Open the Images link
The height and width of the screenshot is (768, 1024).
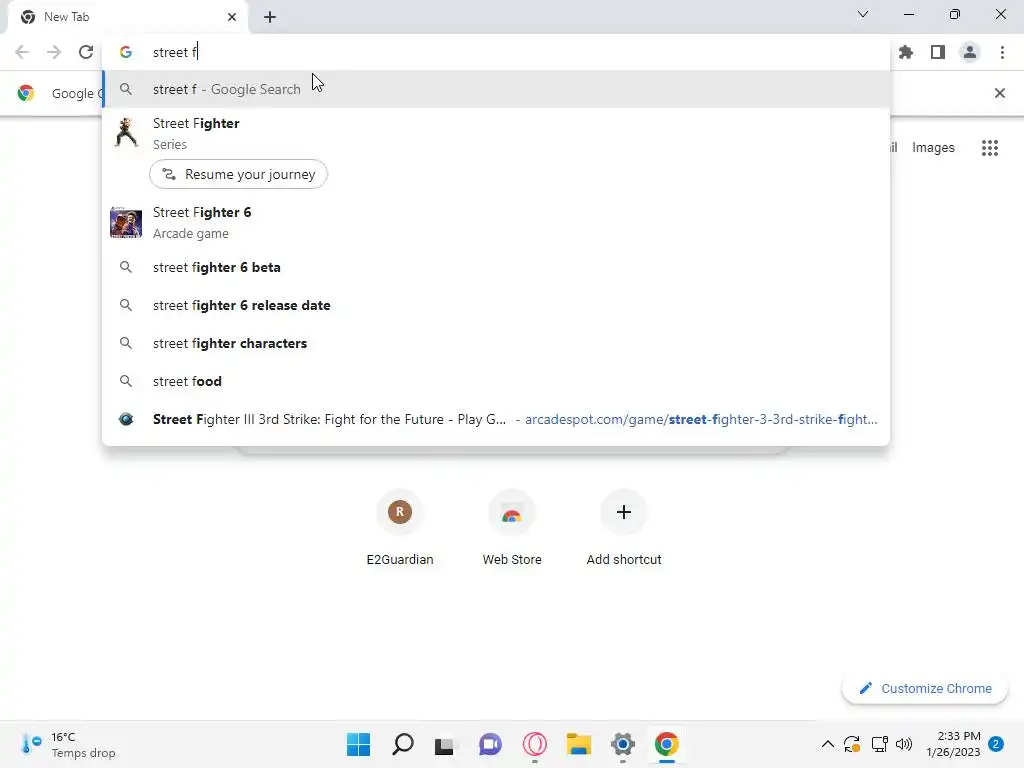[933, 148]
